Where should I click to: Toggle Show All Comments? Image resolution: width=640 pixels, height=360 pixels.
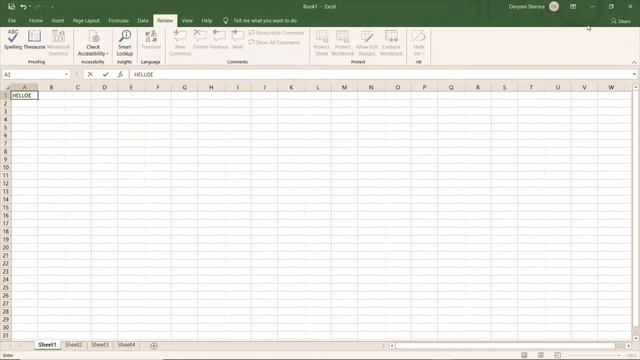click(x=274, y=42)
